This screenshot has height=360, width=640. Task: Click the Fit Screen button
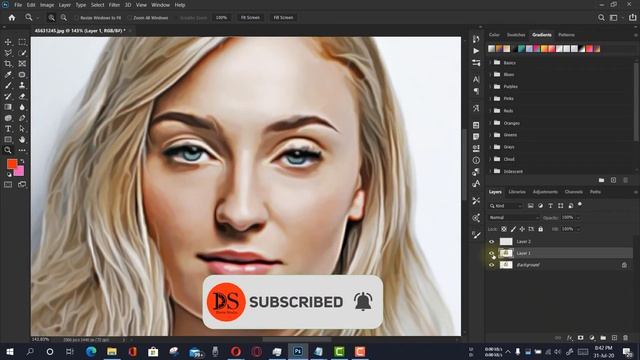coord(250,18)
